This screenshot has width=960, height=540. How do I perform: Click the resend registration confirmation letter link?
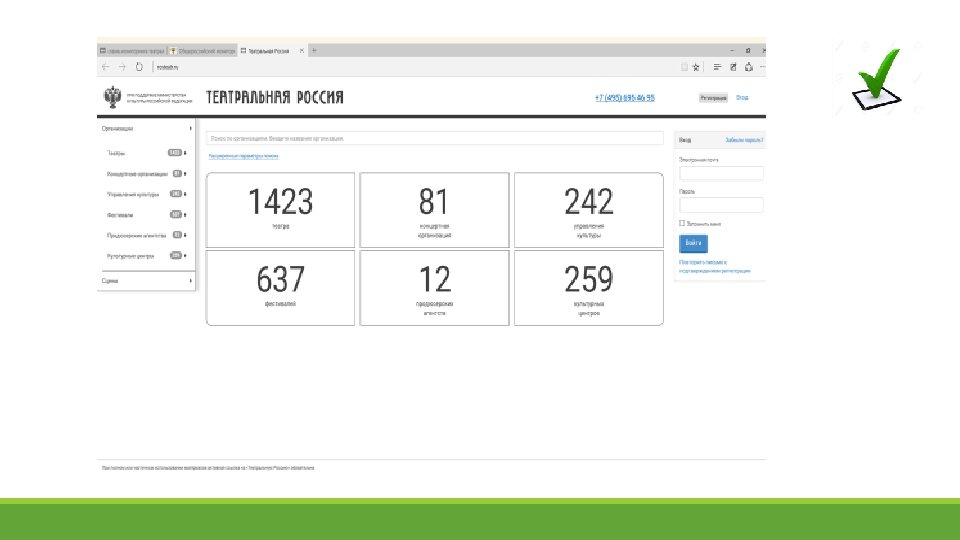pyautogui.click(x=714, y=266)
